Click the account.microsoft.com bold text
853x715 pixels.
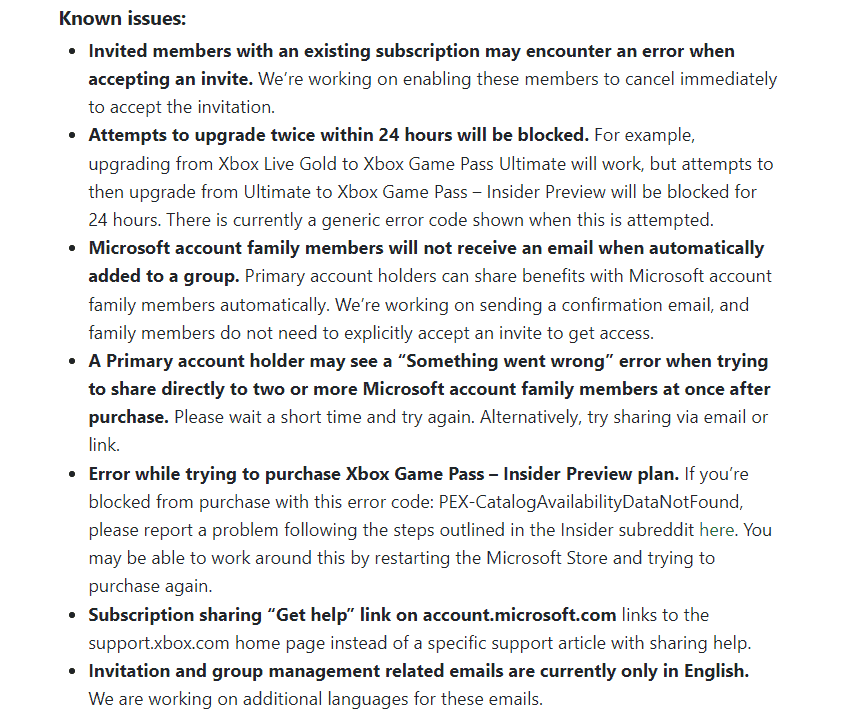click(519, 614)
